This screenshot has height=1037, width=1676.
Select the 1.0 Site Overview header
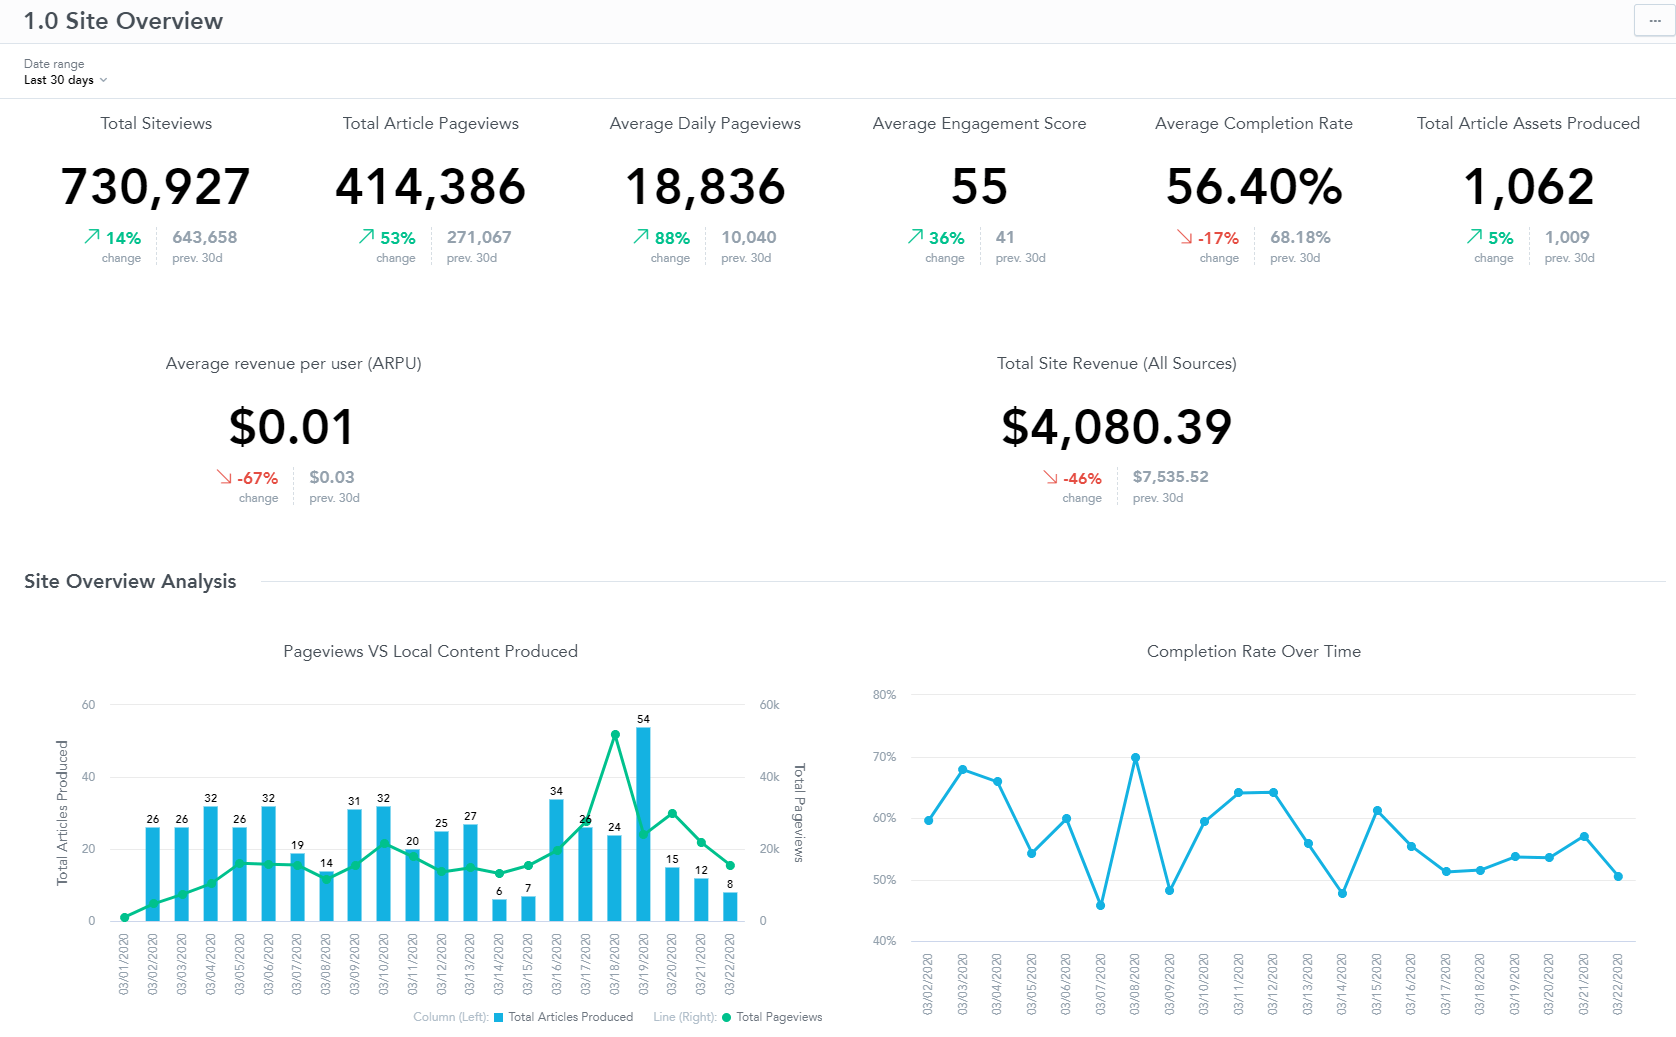(122, 20)
